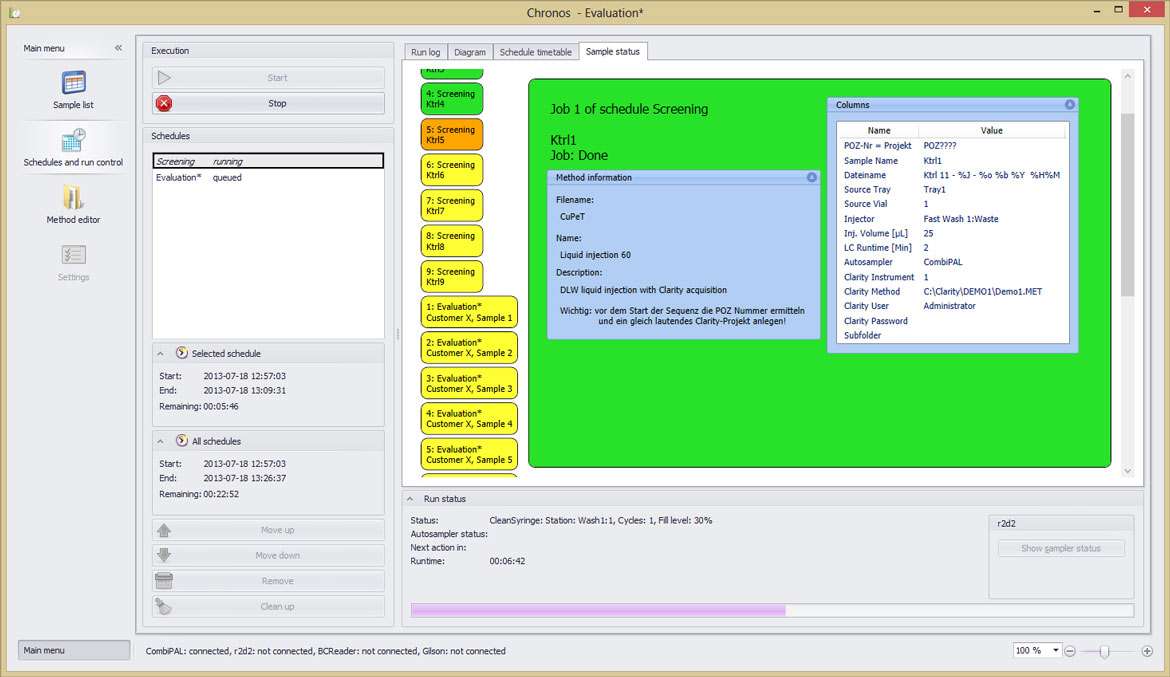Click the Start execution button

pos(269,78)
